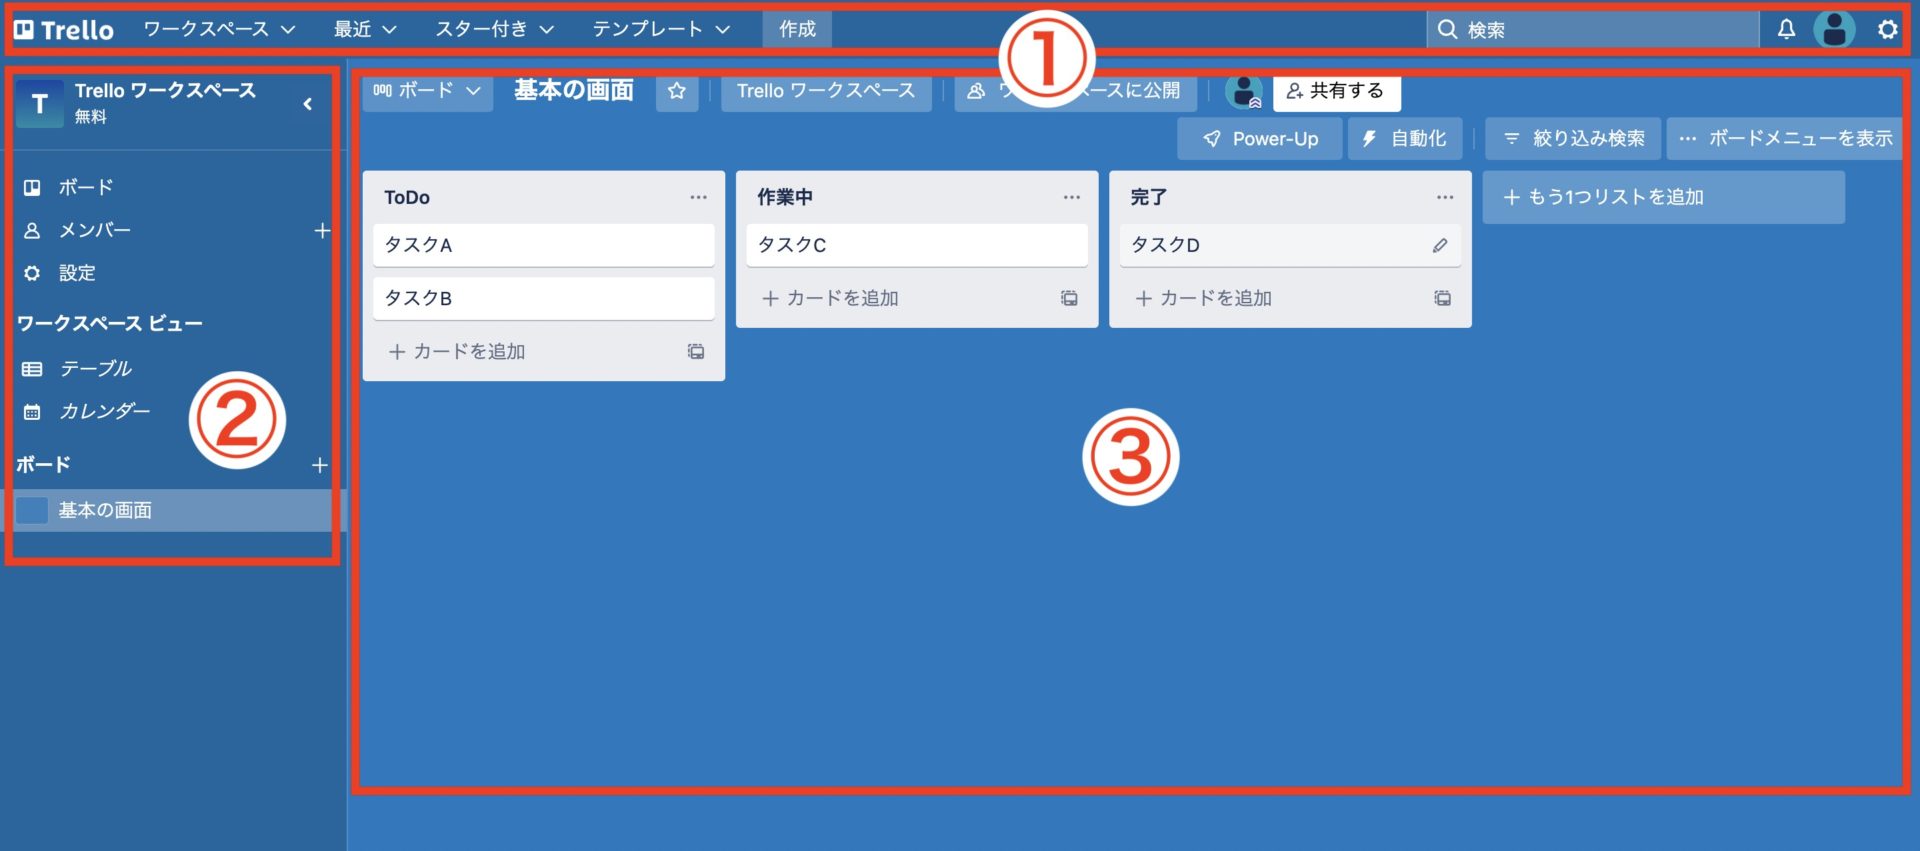The height and width of the screenshot is (851, 1920).
Task: Create card from template in 作業中 list
Action: tap(1069, 298)
